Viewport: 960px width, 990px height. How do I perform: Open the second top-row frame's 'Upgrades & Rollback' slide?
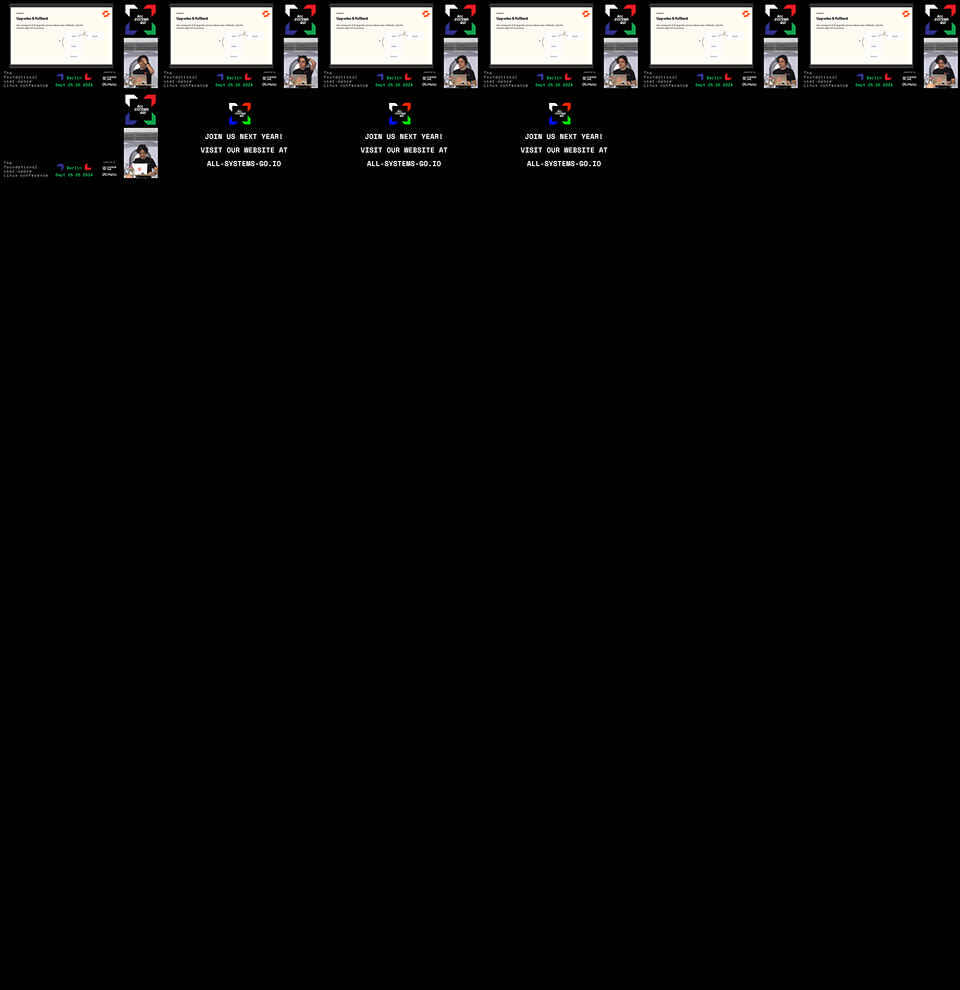pos(221,36)
